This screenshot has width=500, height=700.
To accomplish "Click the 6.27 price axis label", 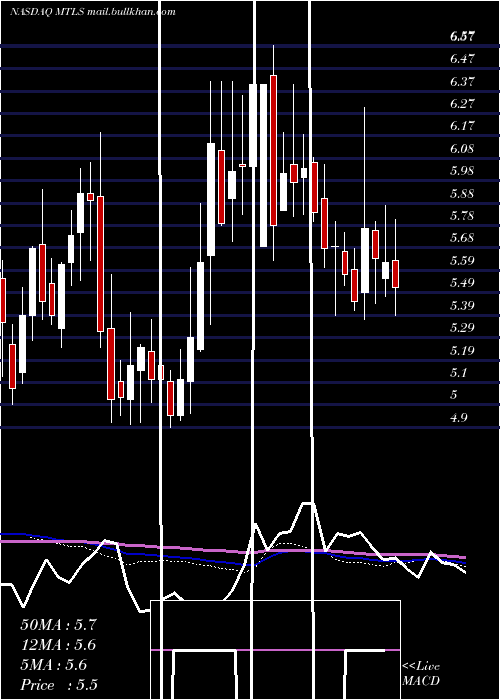I will [462, 104].
